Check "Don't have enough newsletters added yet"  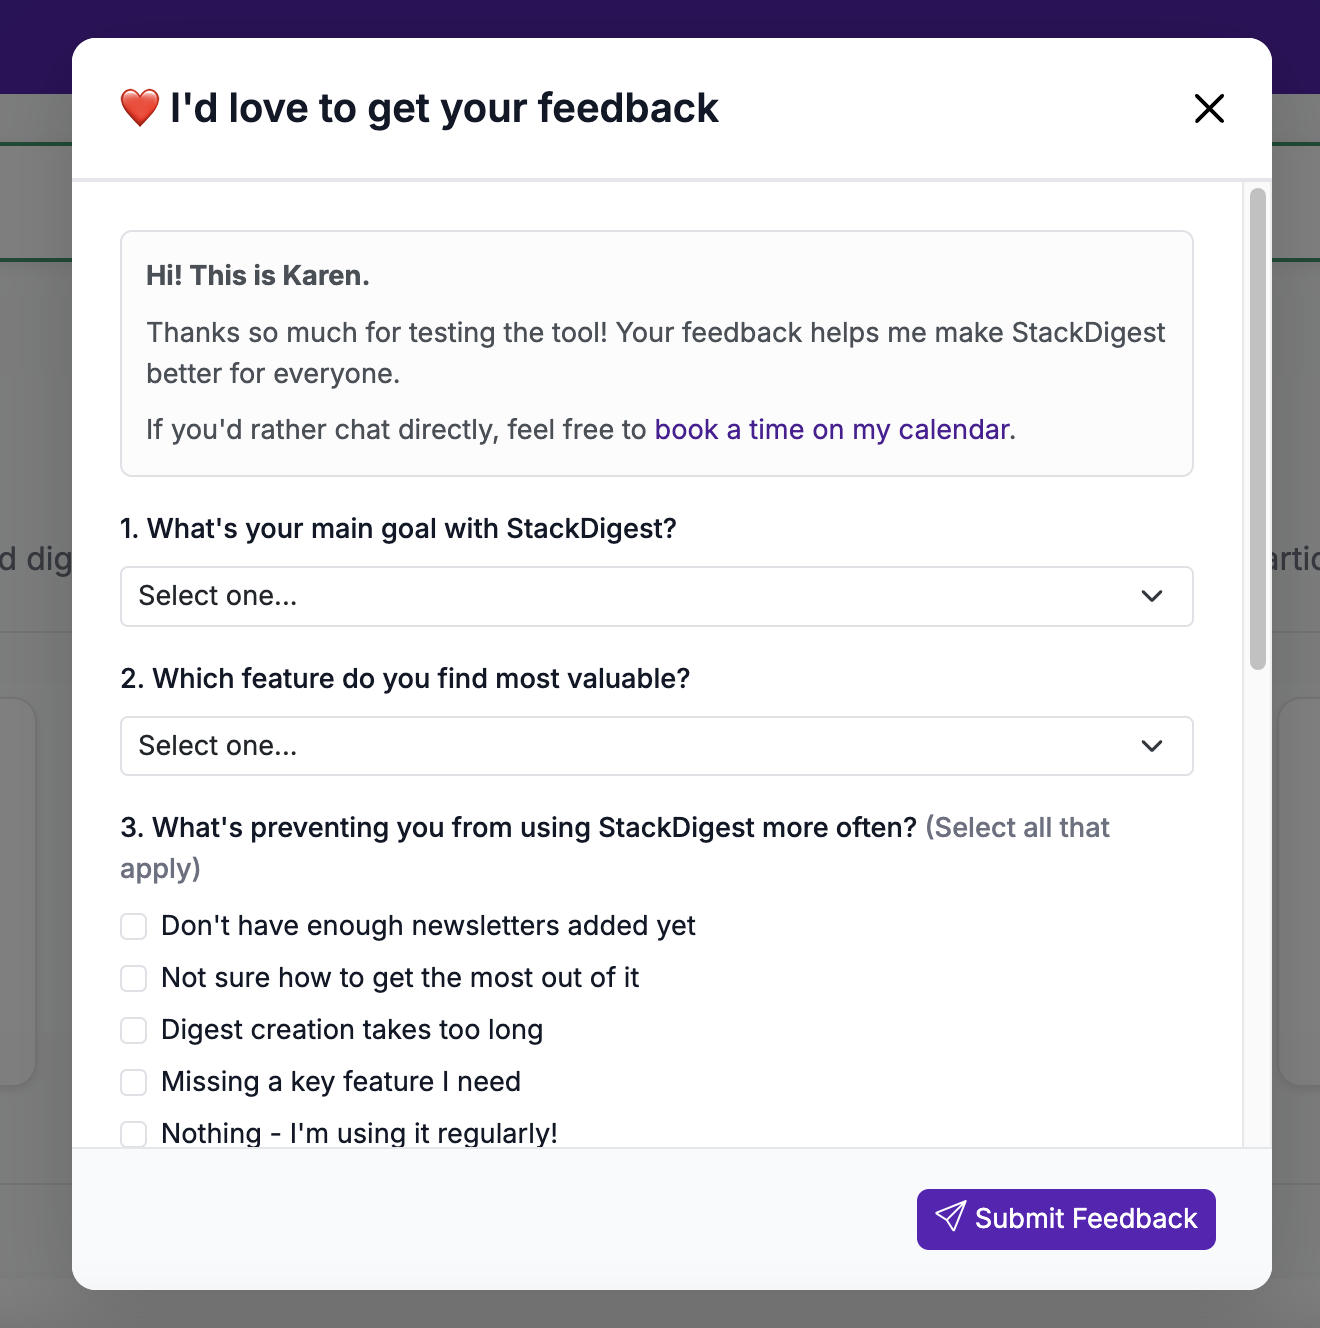(134, 926)
